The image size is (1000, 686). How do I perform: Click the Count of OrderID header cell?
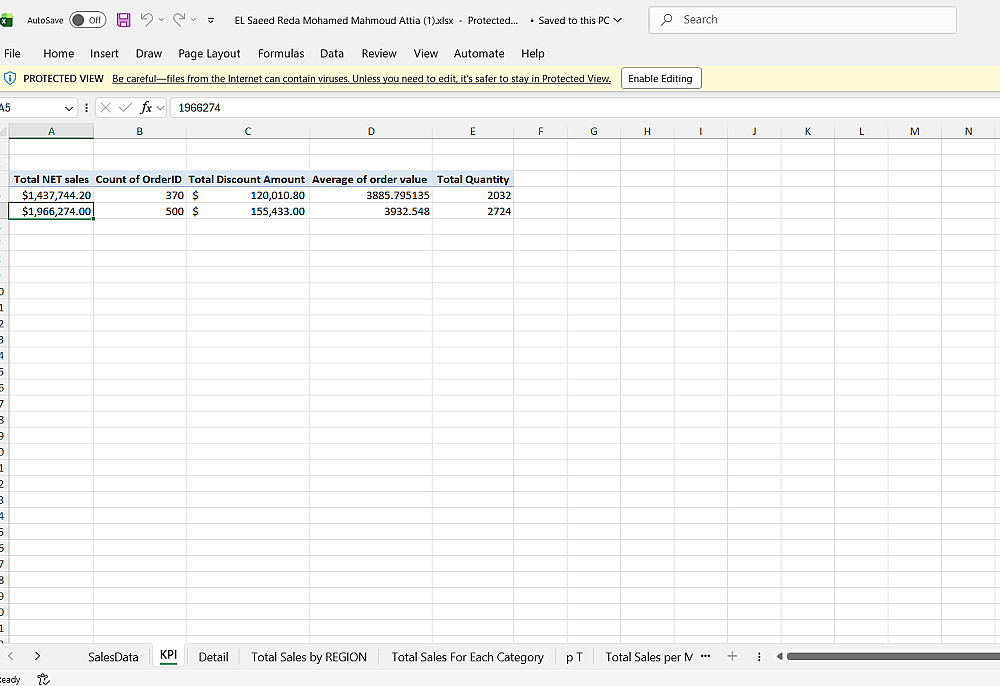[x=140, y=179]
